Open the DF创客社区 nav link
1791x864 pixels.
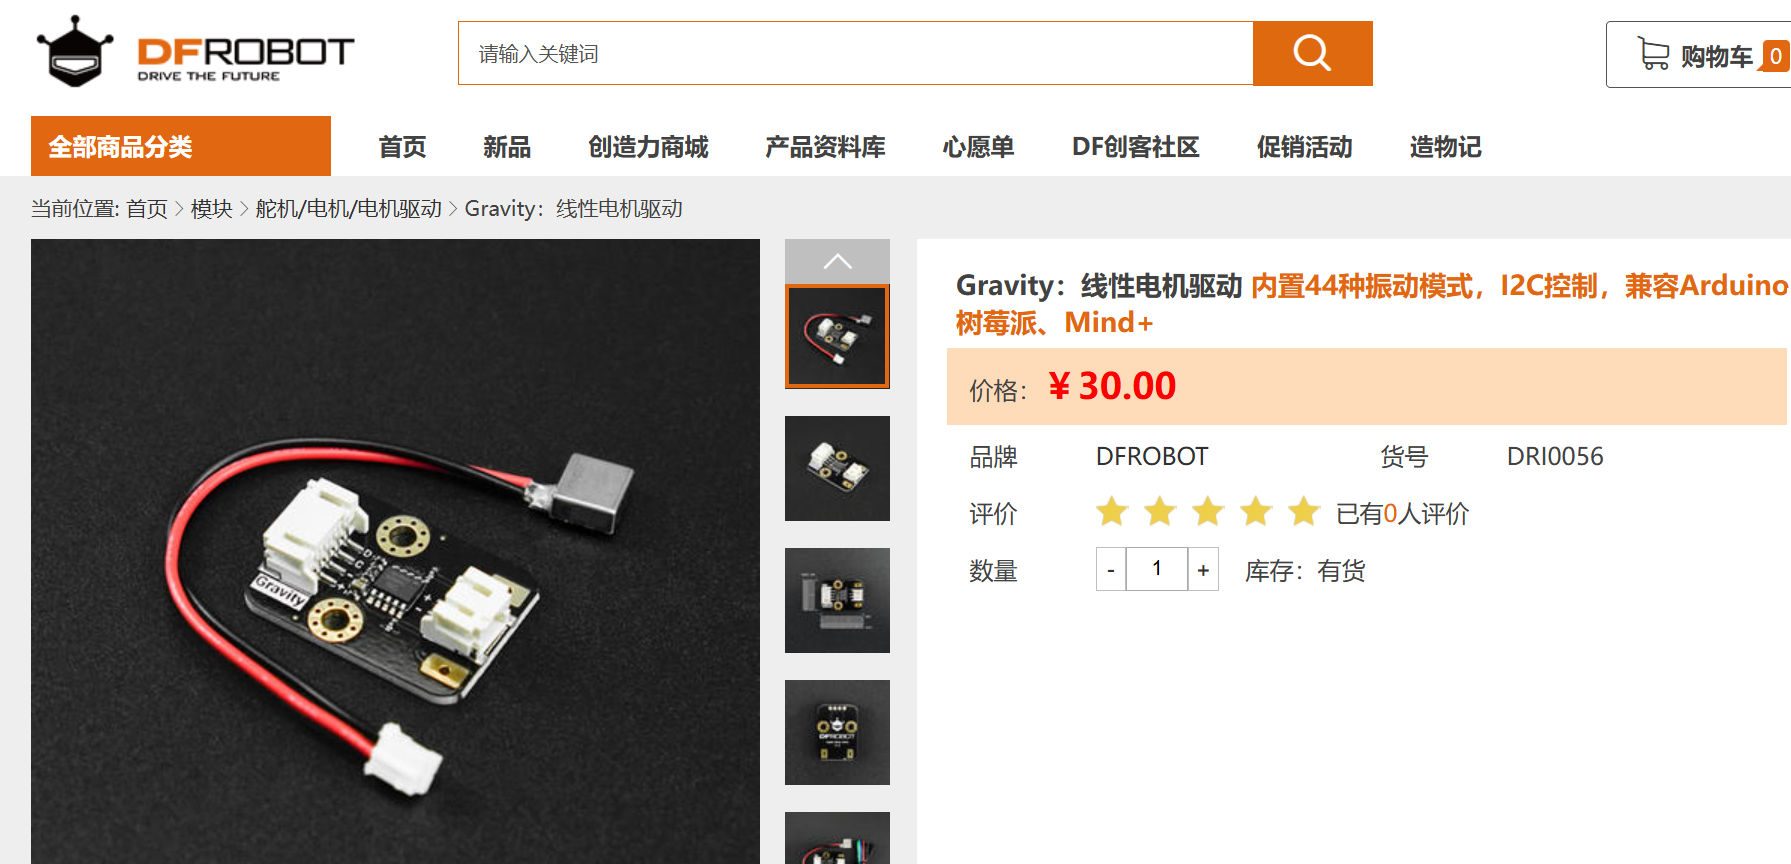tap(1135, 147)
